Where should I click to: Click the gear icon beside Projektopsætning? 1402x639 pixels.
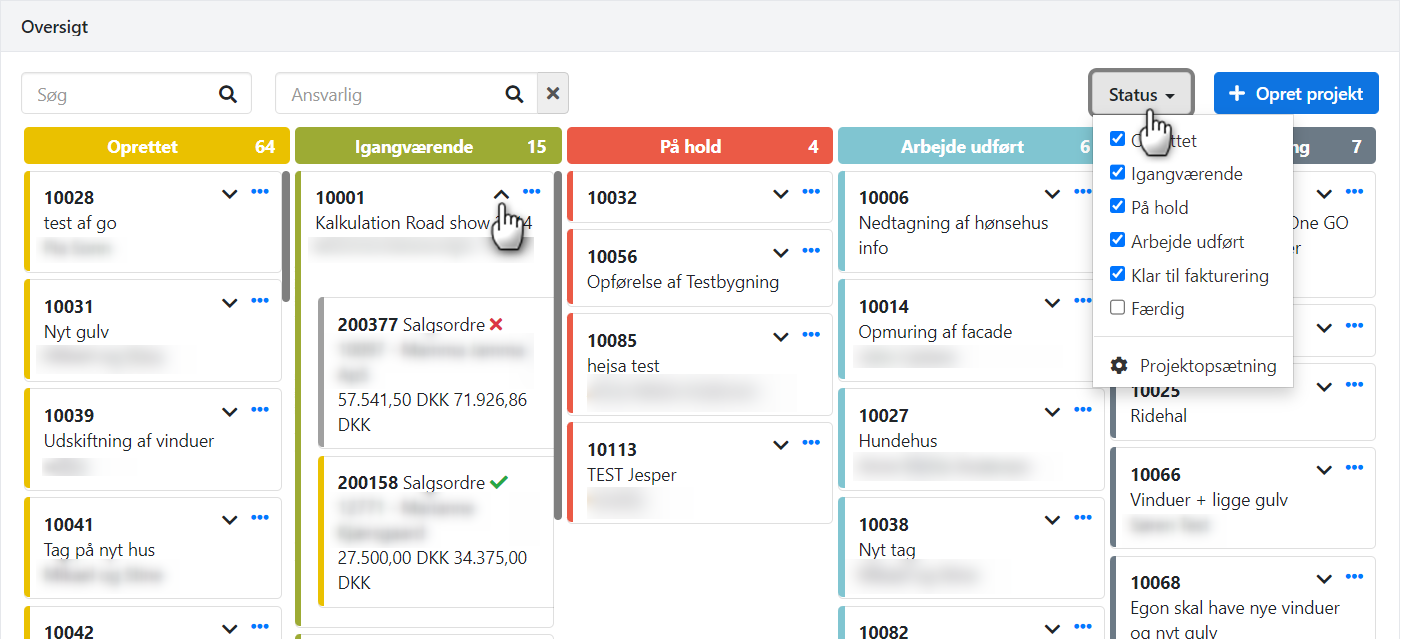(x=1119, y=366)
